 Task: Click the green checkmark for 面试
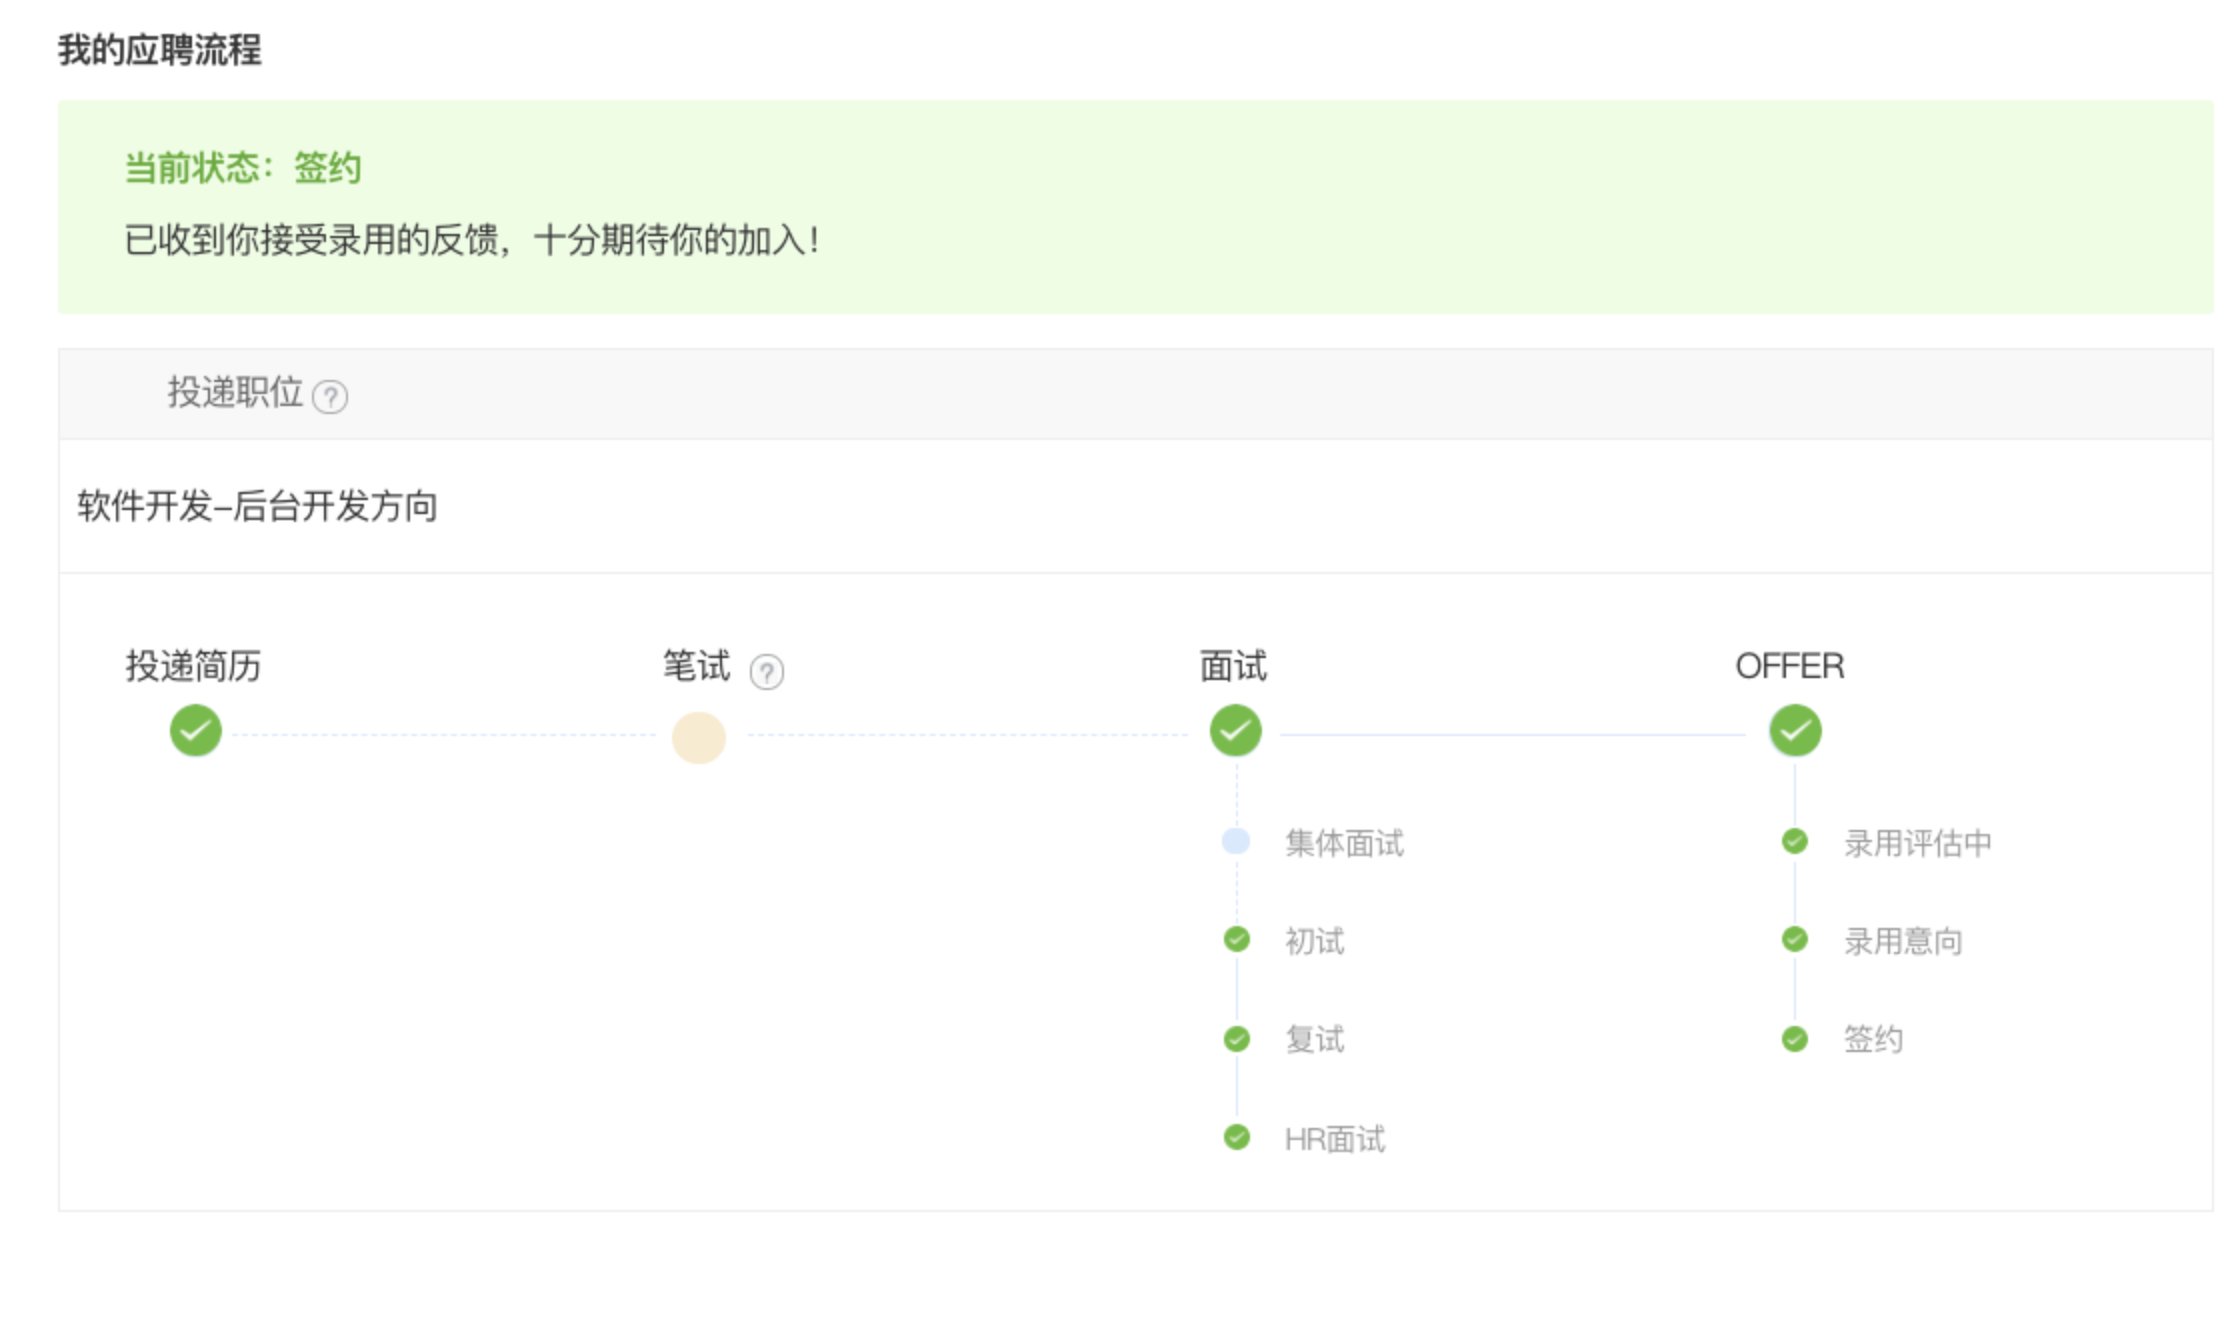tap(1236, 730)
